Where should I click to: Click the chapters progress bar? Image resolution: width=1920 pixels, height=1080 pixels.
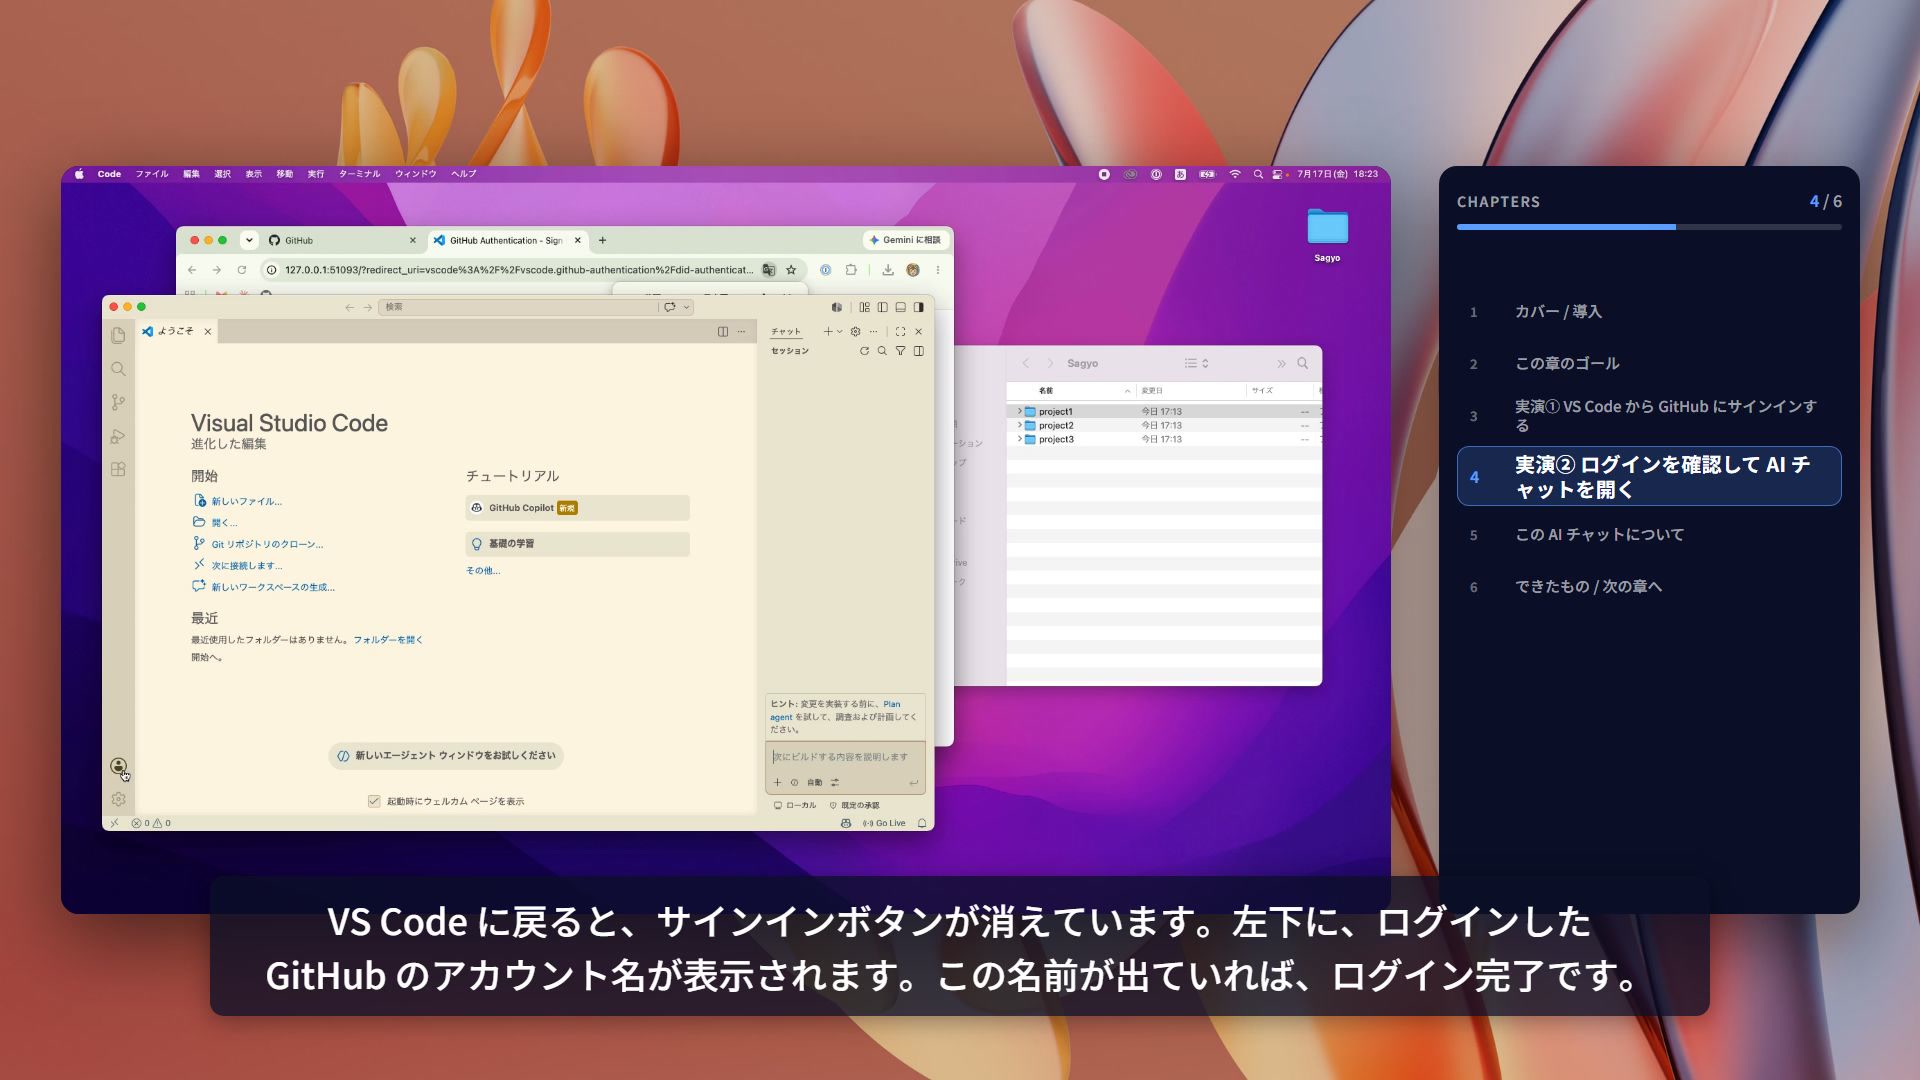click(x=1648, y=227)
